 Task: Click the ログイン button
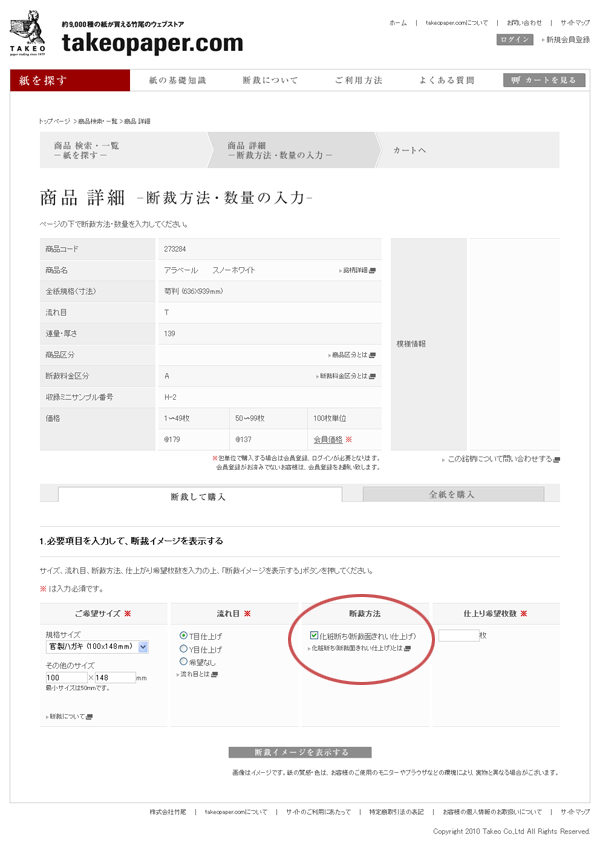click(515, 40)
